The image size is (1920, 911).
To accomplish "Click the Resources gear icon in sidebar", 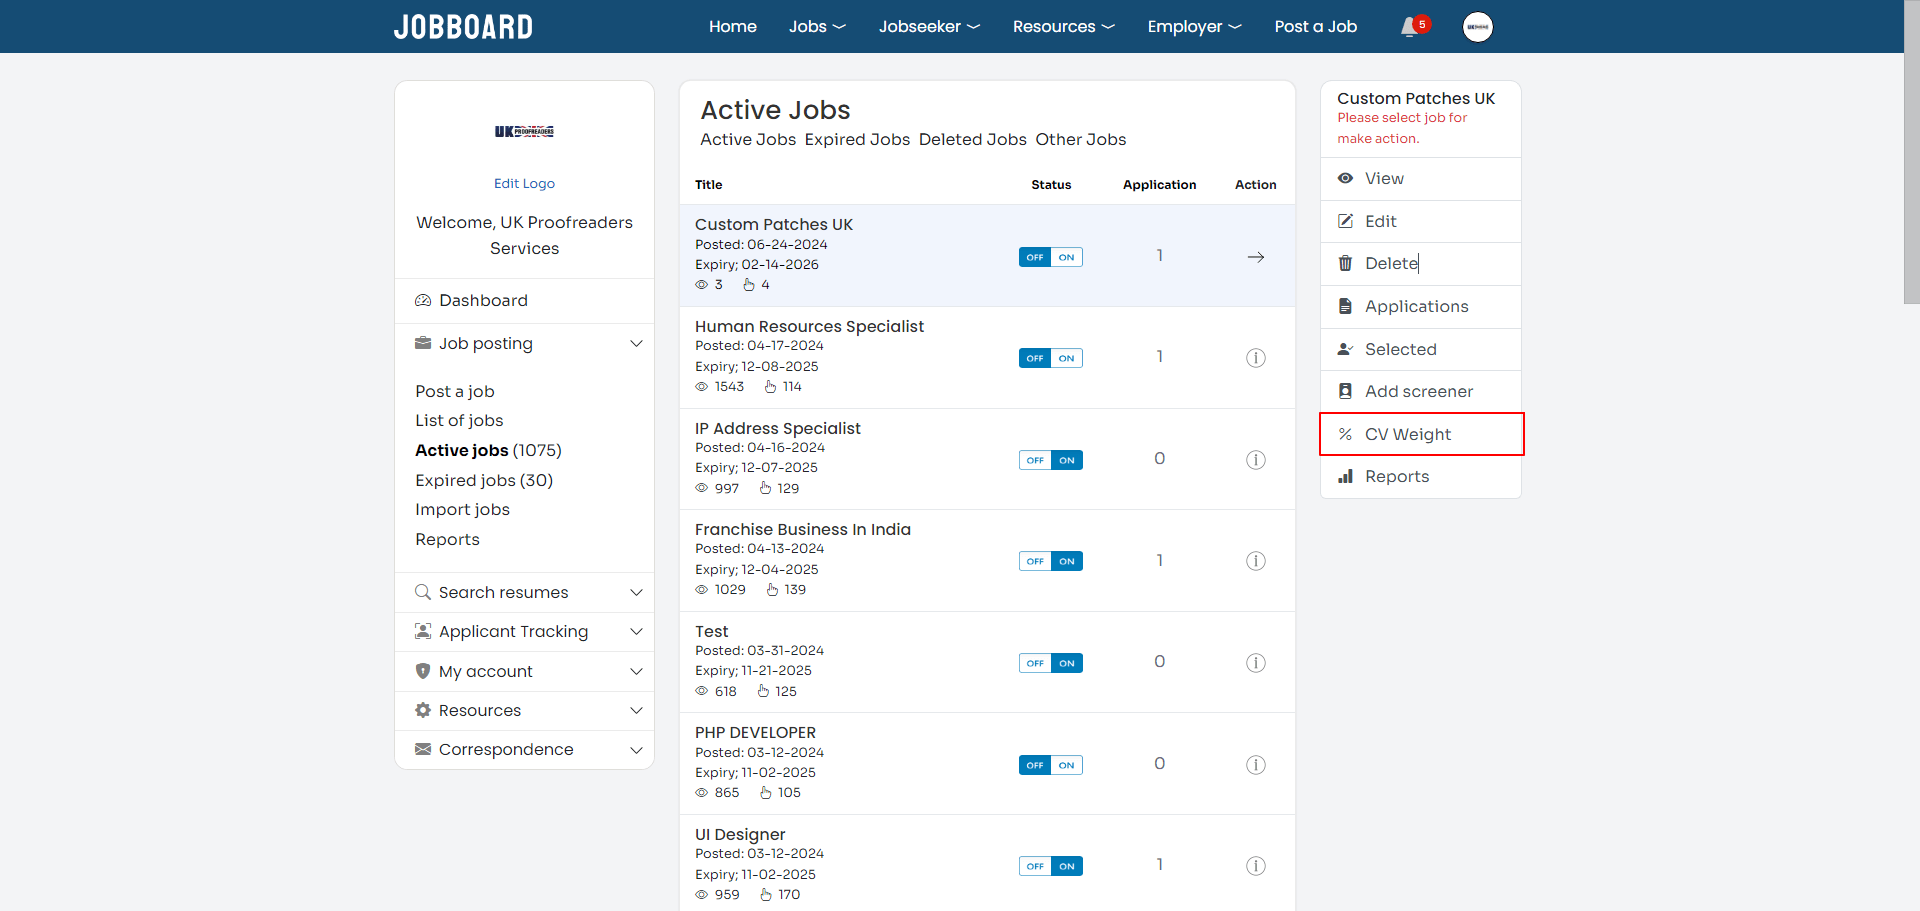I will click(x=423, y=710).
